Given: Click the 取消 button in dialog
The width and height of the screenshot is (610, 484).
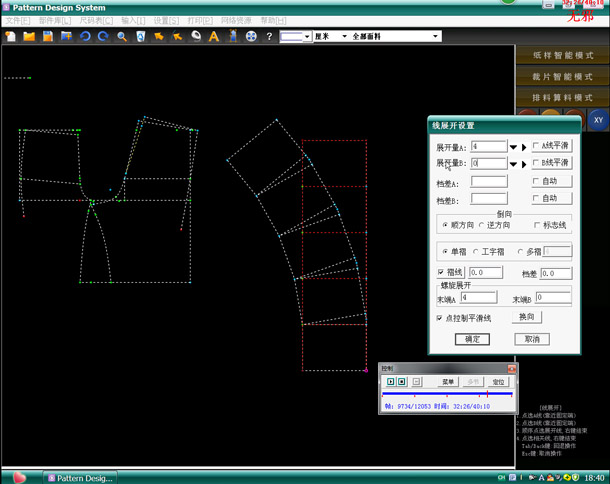Looking at the screenshot, I should (x=532, y=339).
